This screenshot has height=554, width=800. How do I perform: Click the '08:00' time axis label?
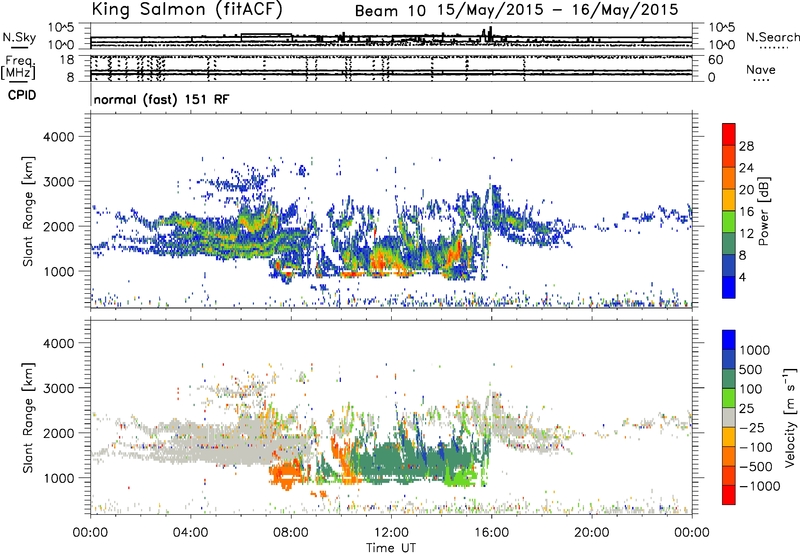[291, 533]
